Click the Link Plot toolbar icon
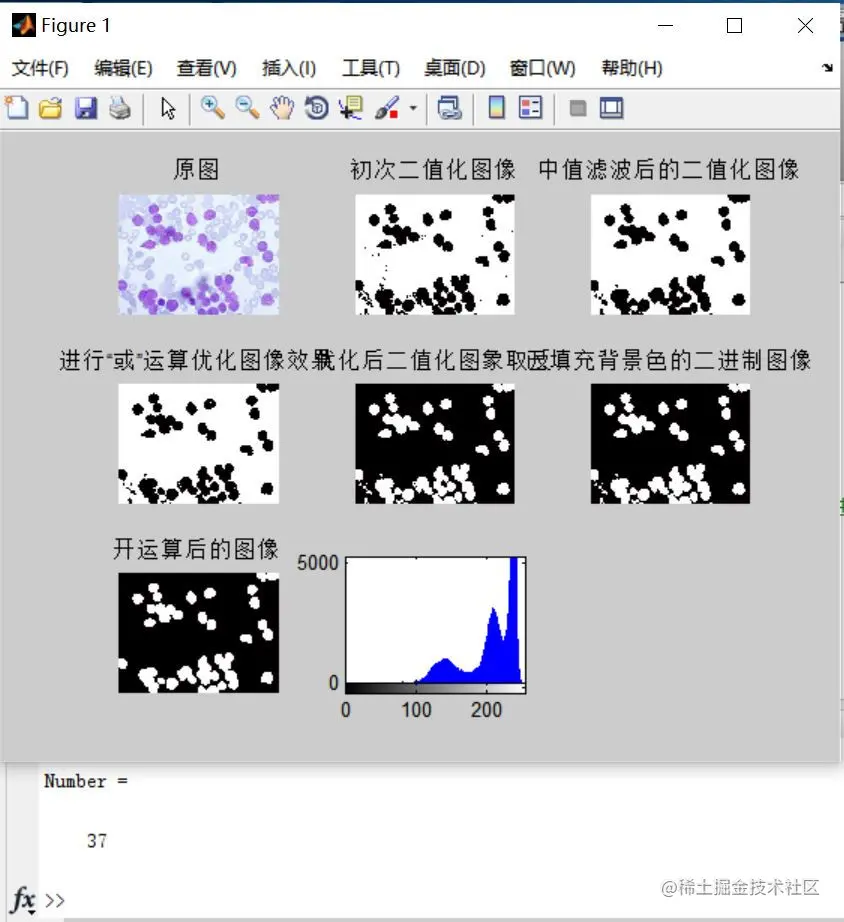This screenshot has width=844, height=922. tap(450, 108)
